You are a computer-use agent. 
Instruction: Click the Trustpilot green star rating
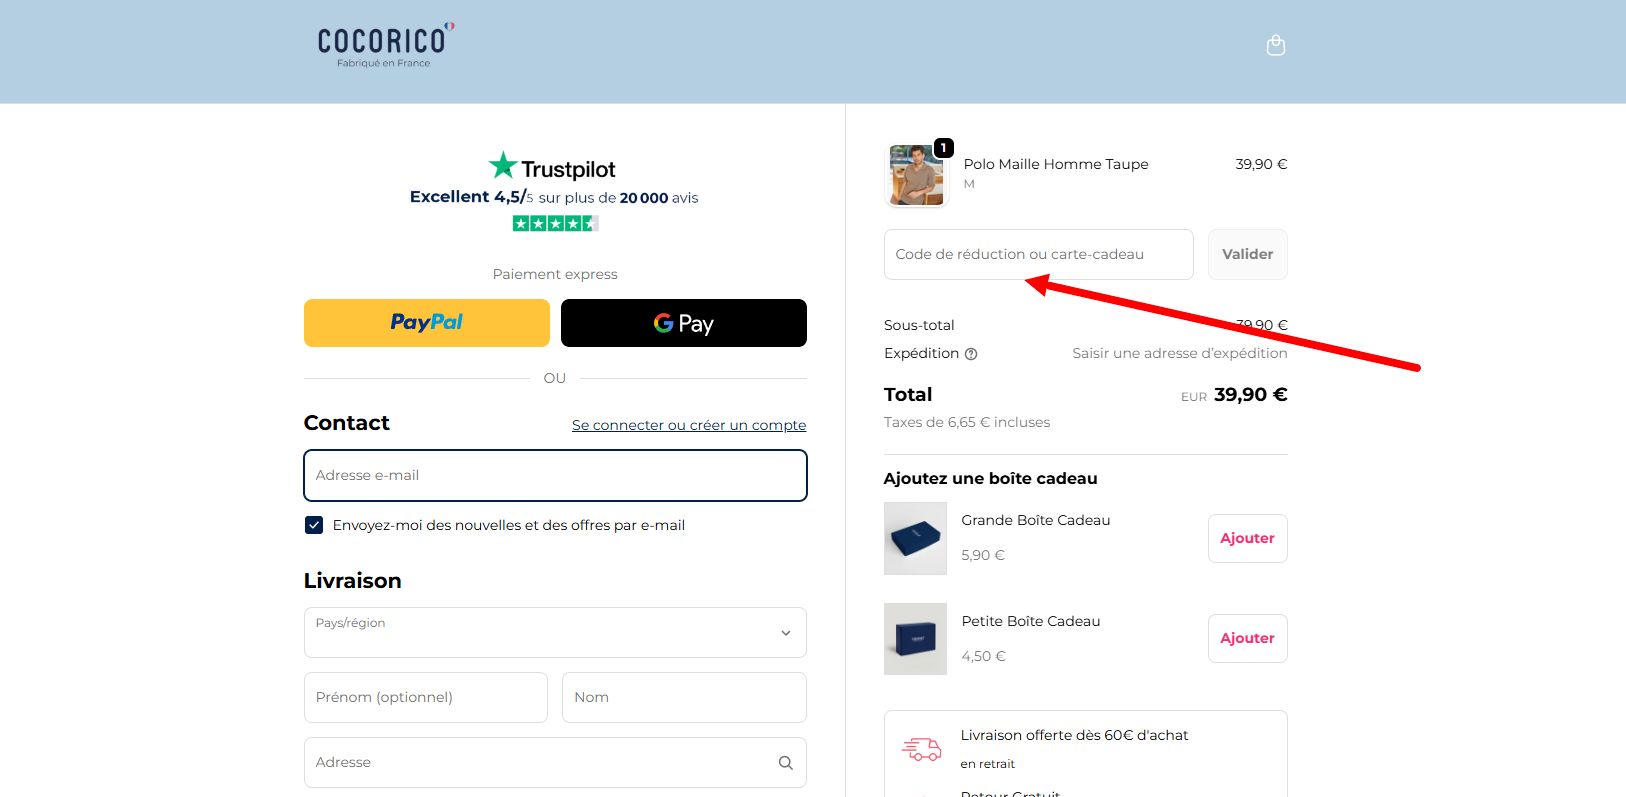click(x=555, y=223)
